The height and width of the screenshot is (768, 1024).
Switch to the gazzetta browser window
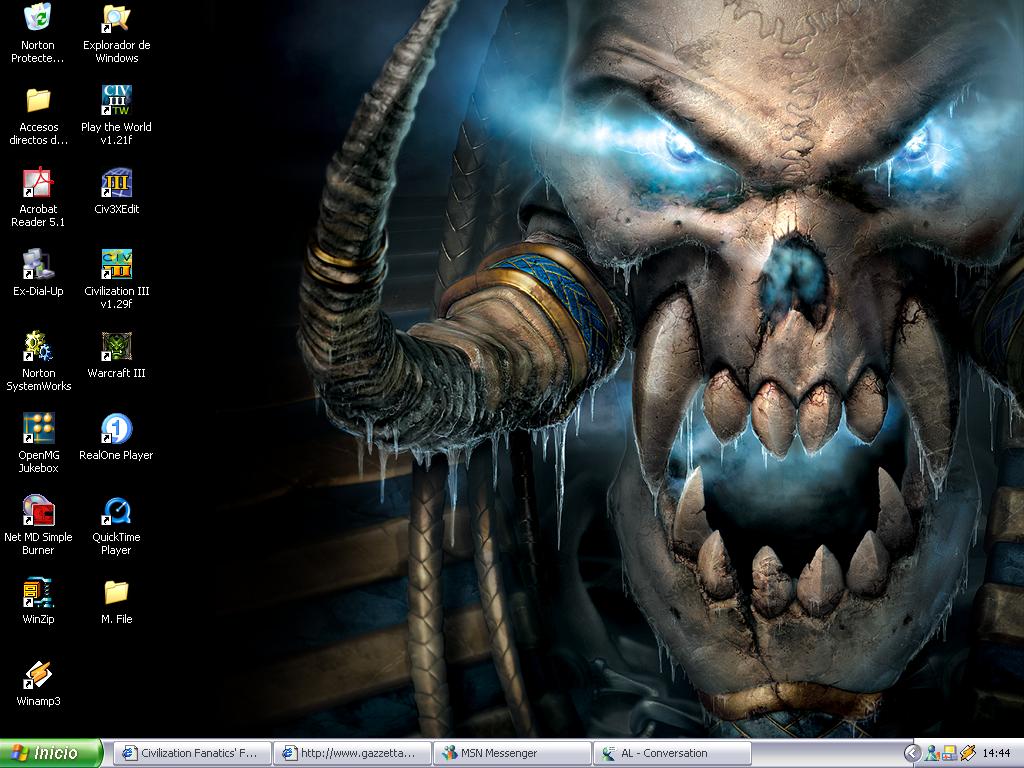pyautogui.click(x=353, y=753)
